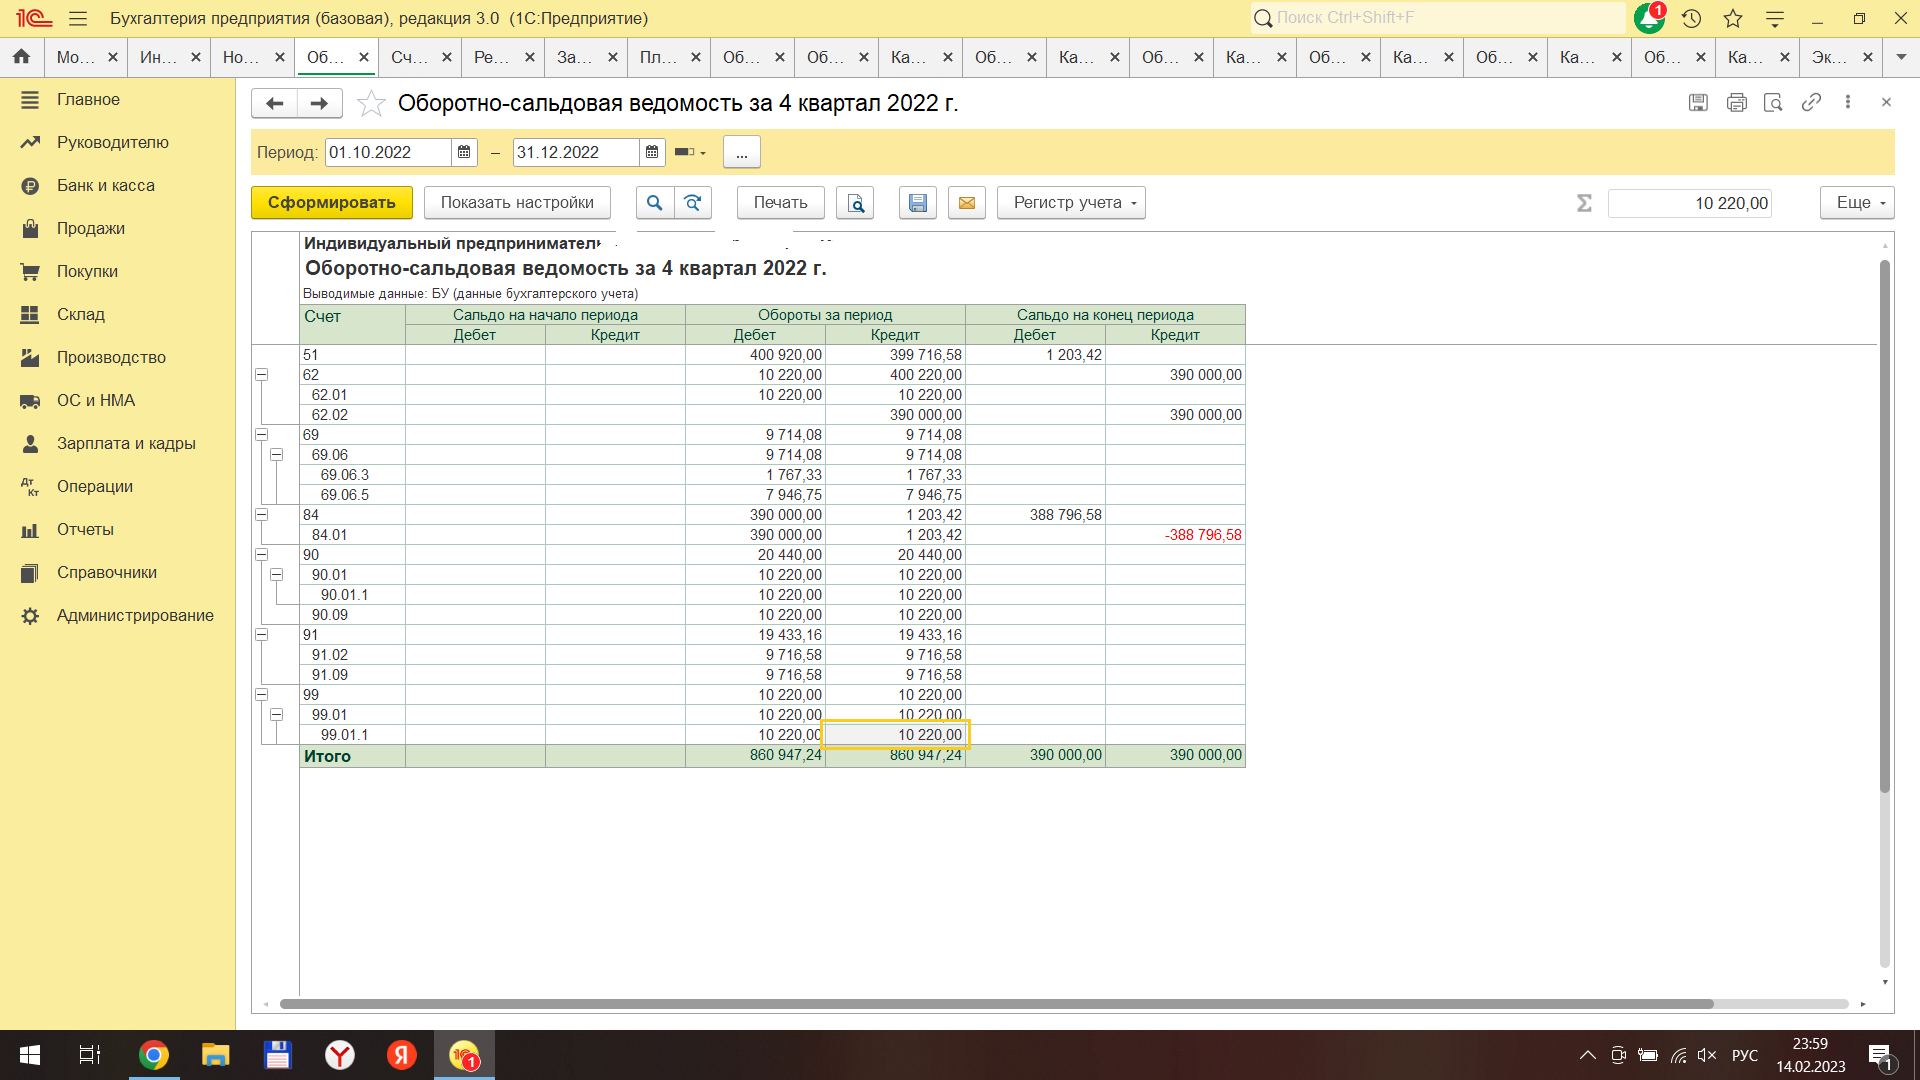Open the notifications bell icon
This screenshot has width=1920, height=1080.
[1648, 18]
